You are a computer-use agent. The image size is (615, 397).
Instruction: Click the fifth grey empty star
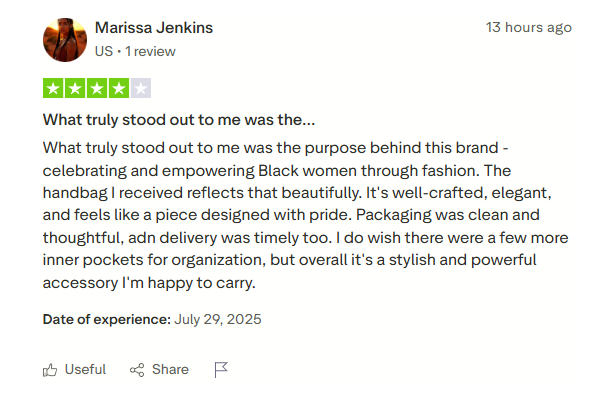point(141,88)
